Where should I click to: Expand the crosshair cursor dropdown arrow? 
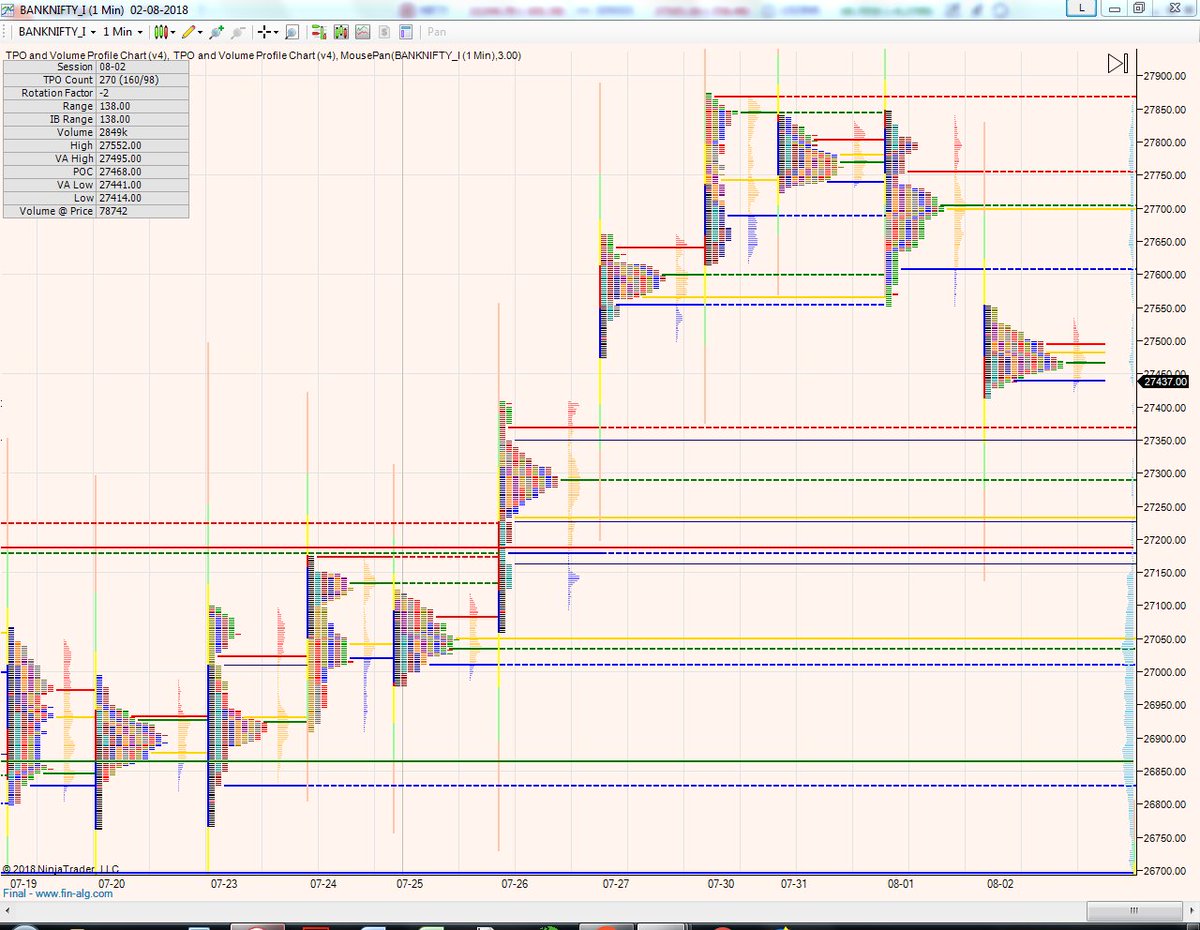(x=276, y=32)
